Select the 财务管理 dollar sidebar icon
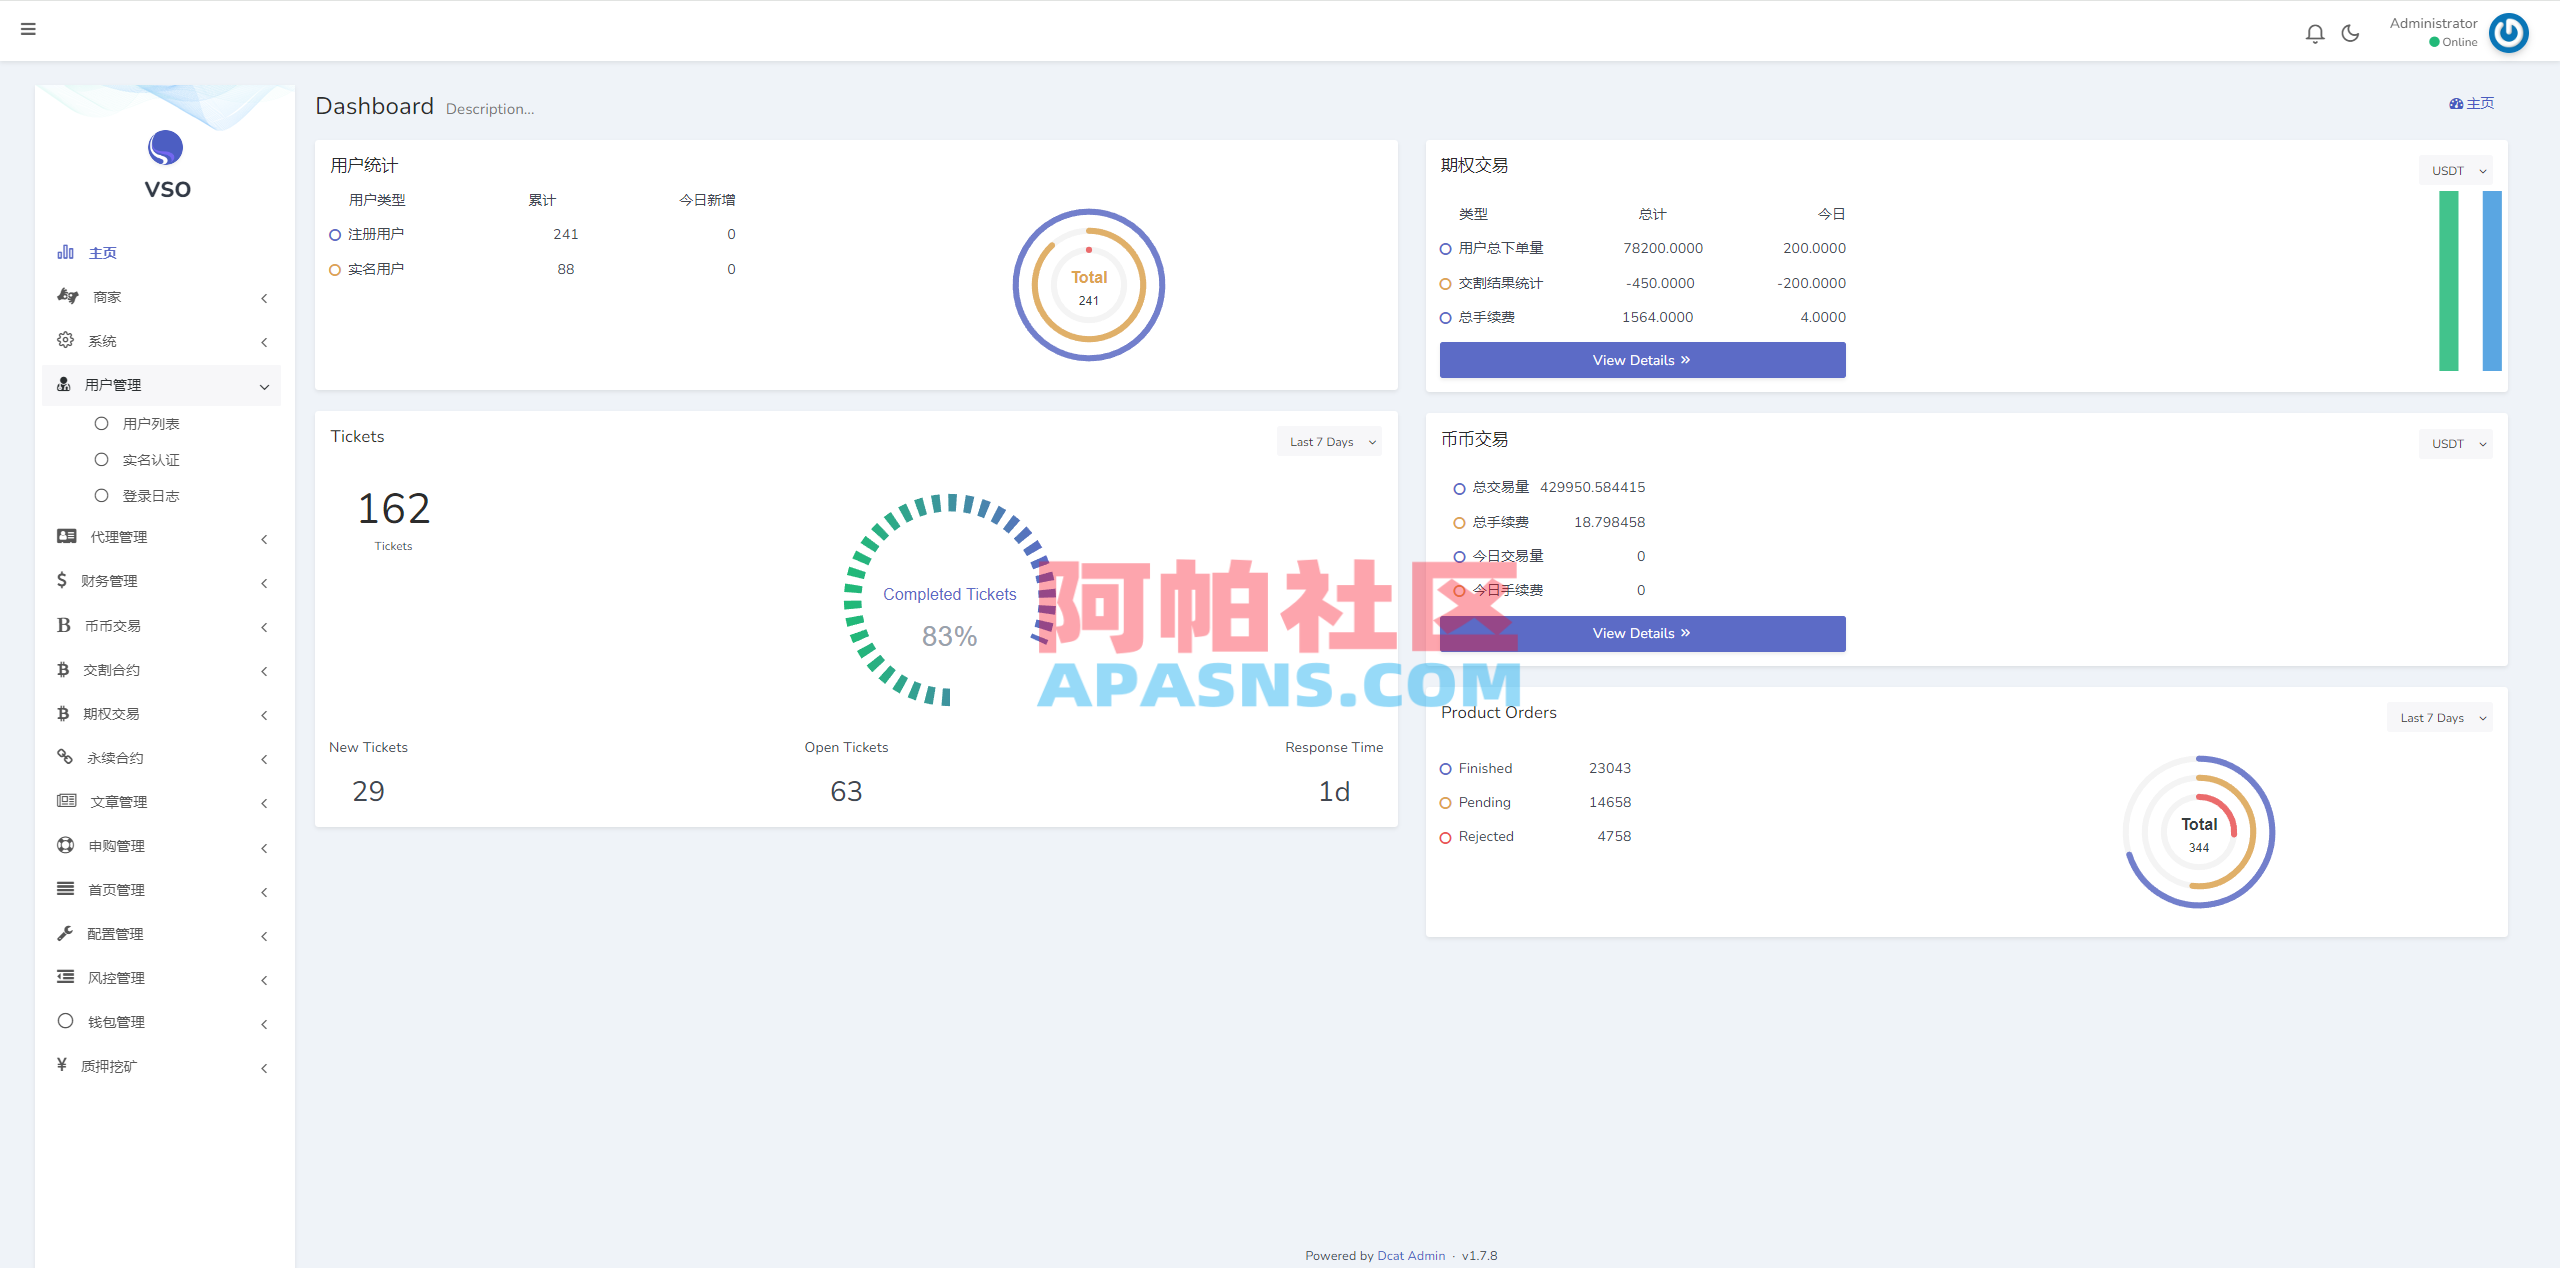 pyautogui.click(x=62, y=580)
